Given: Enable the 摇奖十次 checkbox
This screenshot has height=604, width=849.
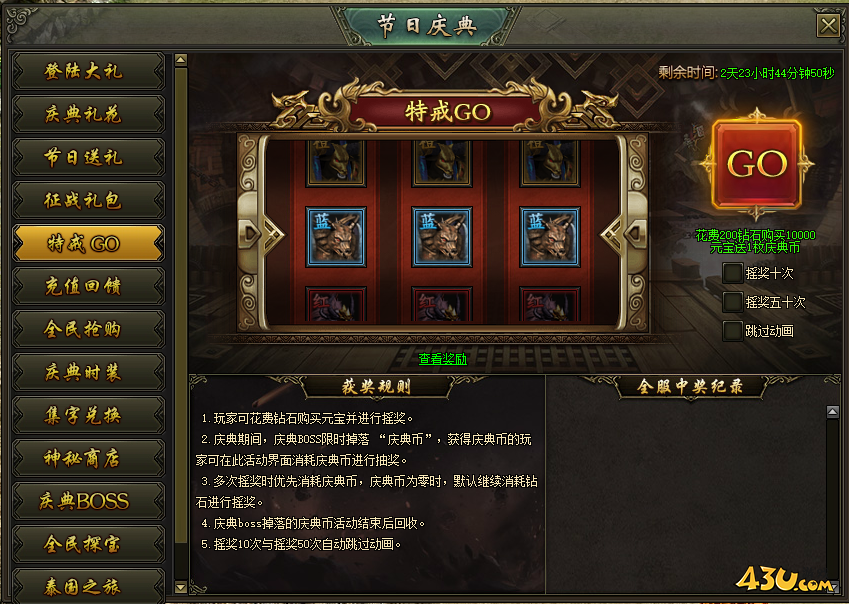Looking at the screenshot, I should [732, 273].
